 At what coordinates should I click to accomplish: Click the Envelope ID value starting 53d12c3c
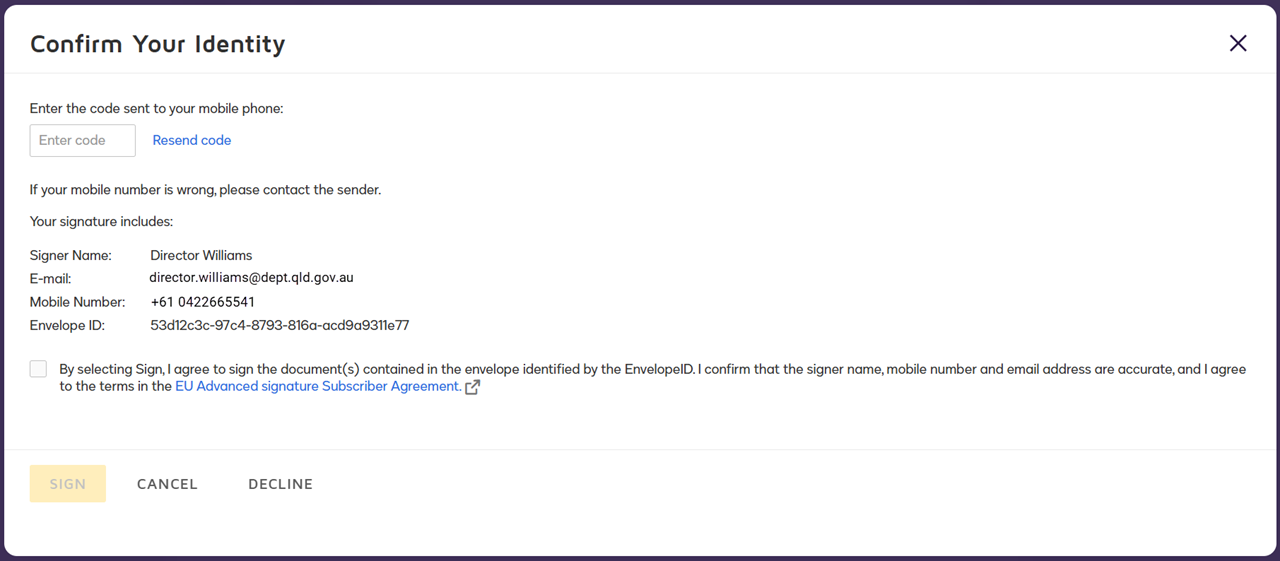(x=279, y=326)
